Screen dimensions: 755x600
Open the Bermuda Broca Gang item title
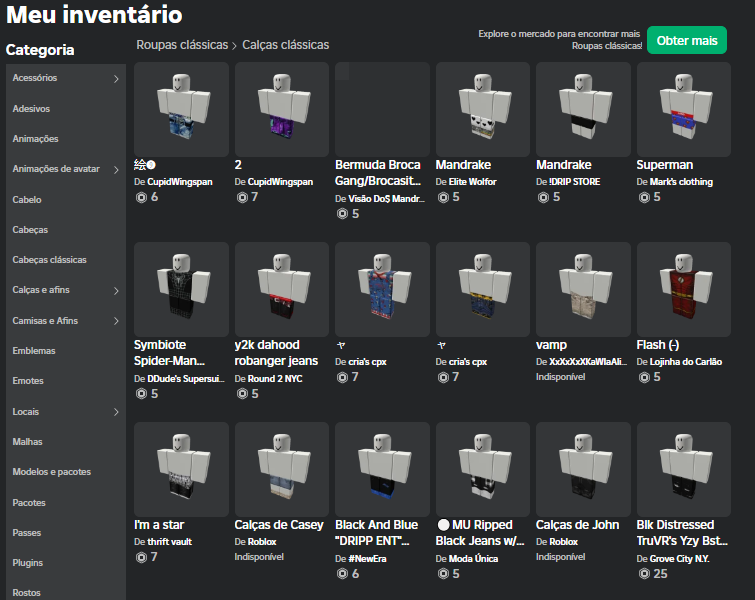click(x=378, y=173)
